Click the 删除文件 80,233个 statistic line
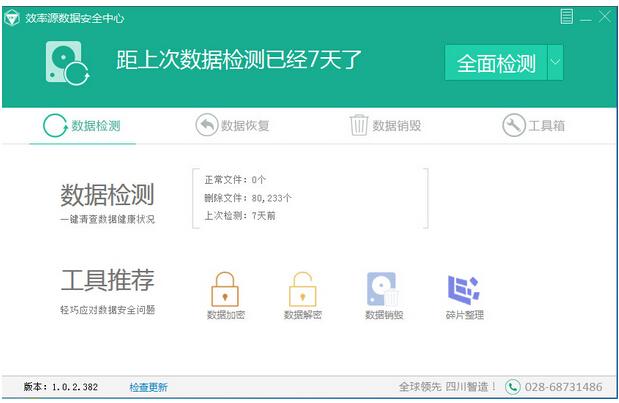Screen dimensions: 619x403 (248, 198)
